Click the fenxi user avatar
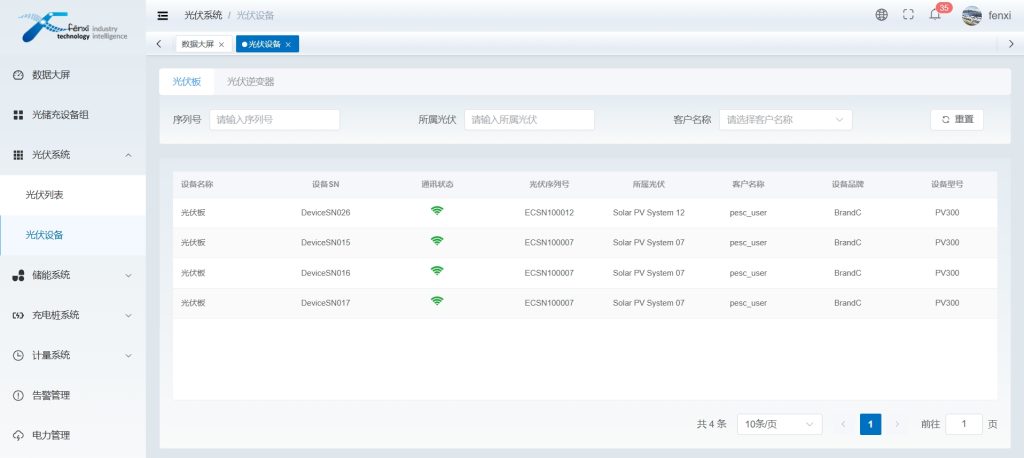1024x458 pixels. click(971, 15)
